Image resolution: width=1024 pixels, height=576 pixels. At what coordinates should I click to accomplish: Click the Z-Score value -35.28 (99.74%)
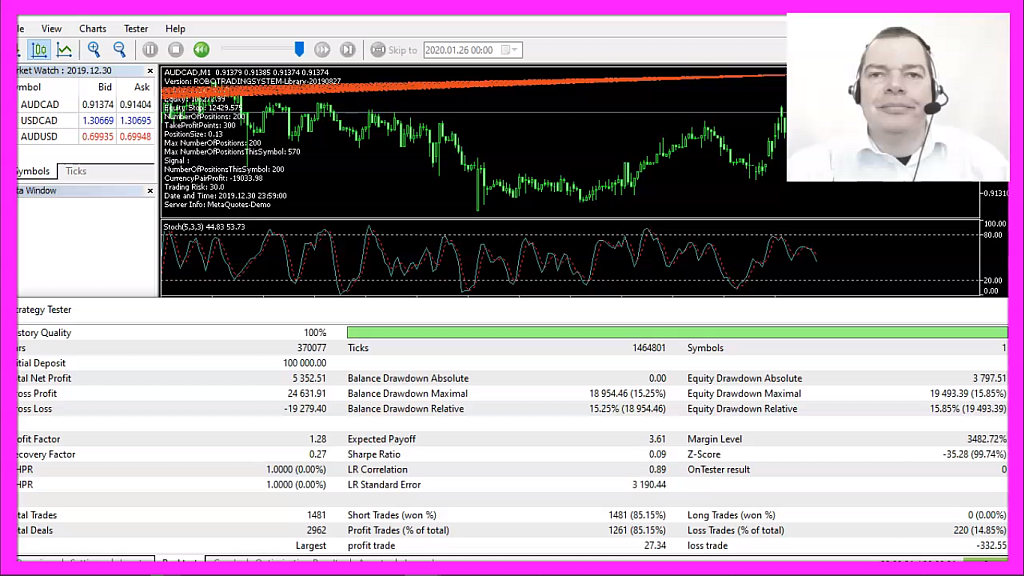point(974,454)
